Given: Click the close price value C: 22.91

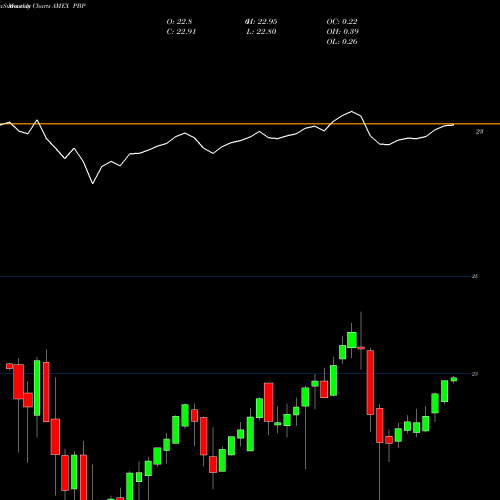Looking at the screenshot, I should point(181,32).
